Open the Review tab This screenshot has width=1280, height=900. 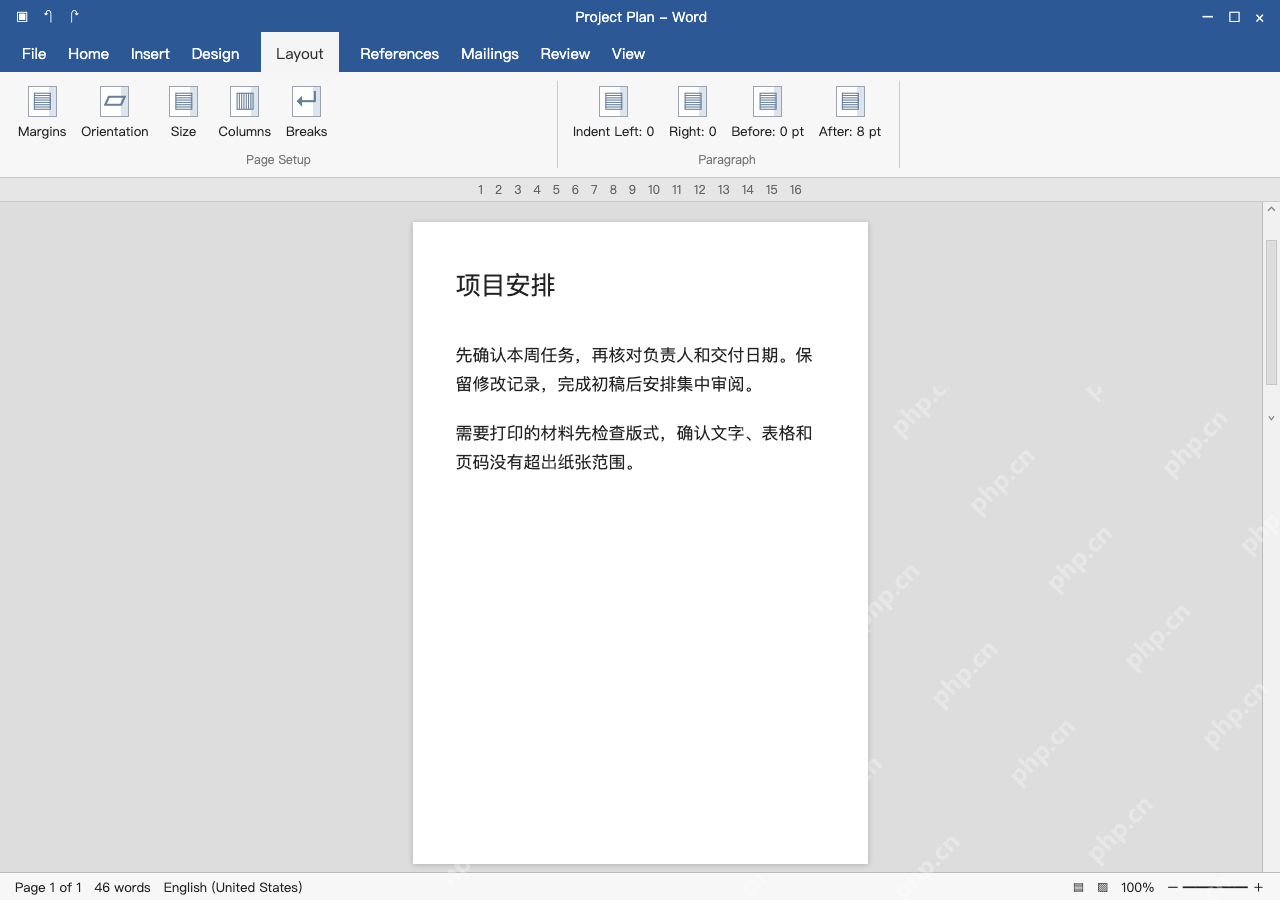point(565,54)
